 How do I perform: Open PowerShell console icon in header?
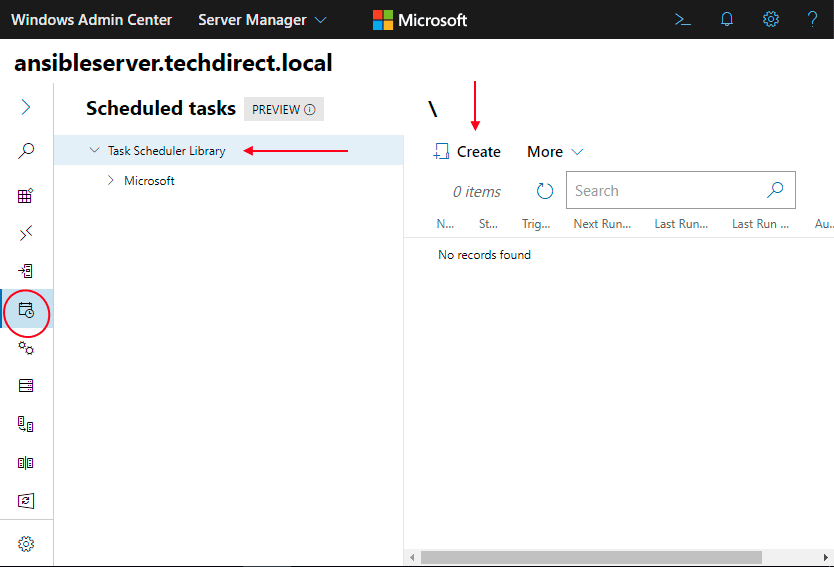pos(683,19)
